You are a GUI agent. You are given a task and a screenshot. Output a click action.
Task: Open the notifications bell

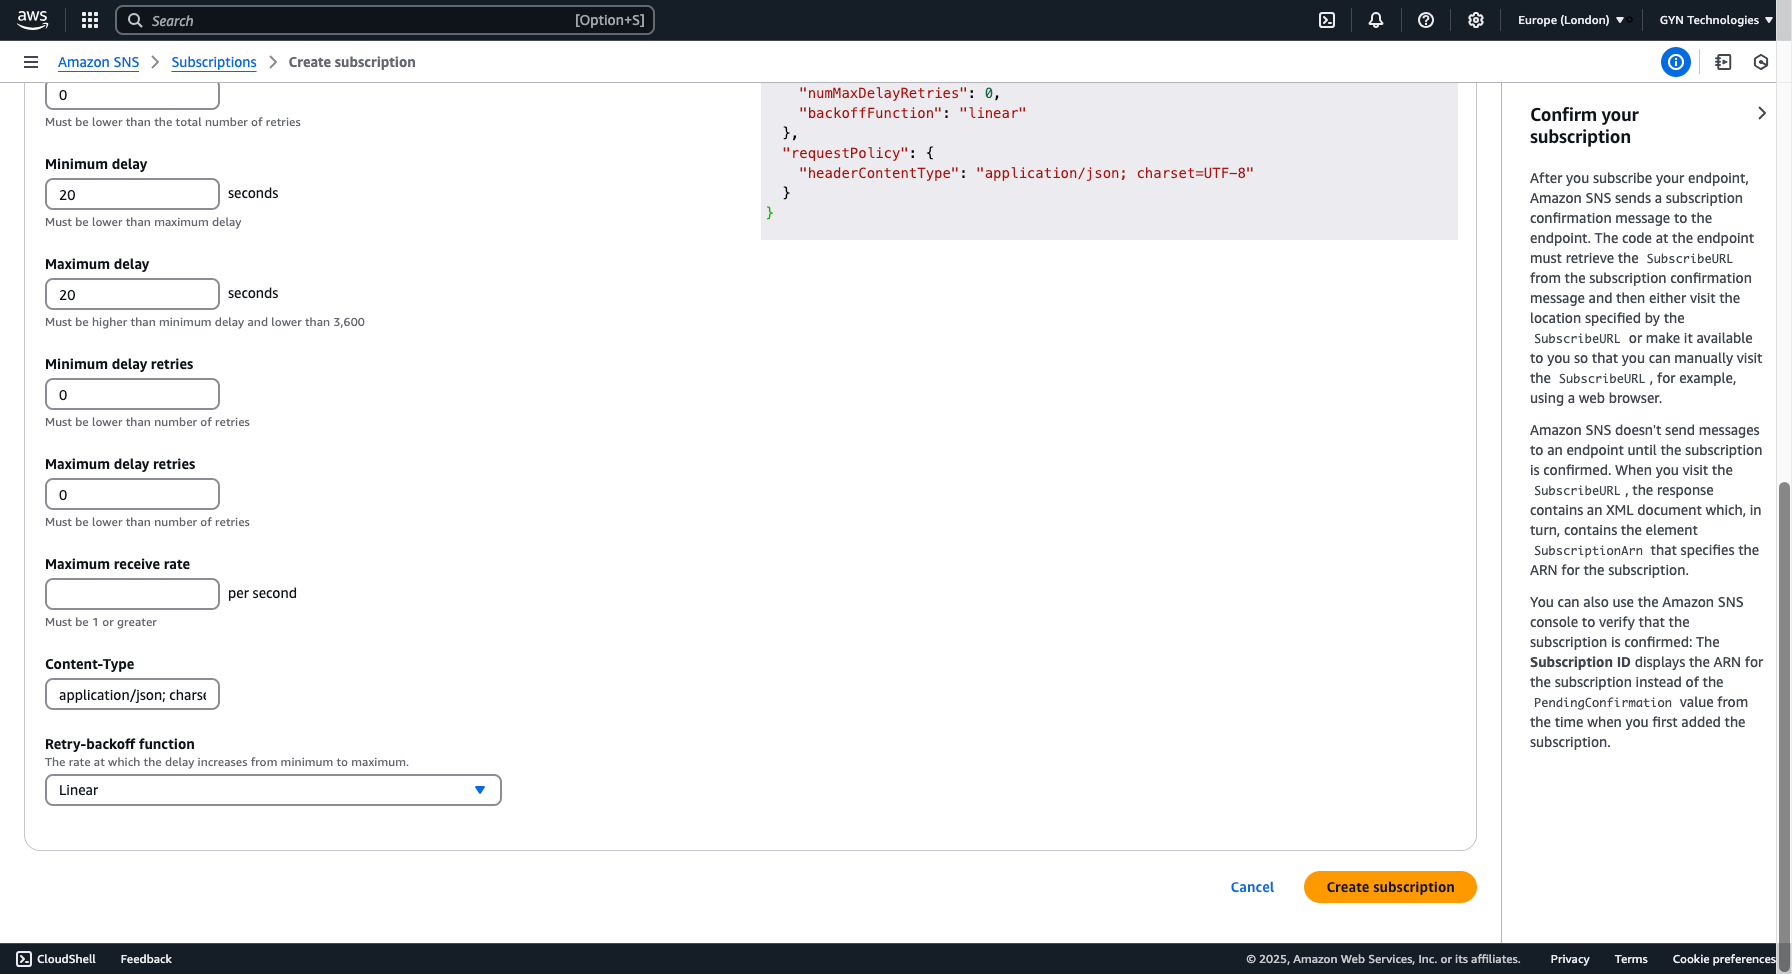[1376, 20]
